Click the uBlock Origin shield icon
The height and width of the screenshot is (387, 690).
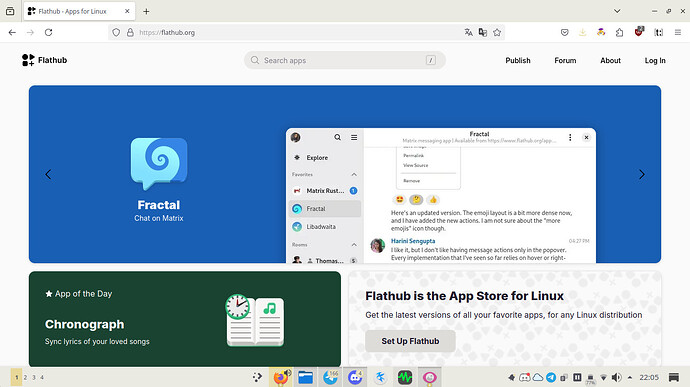point(639,31)
